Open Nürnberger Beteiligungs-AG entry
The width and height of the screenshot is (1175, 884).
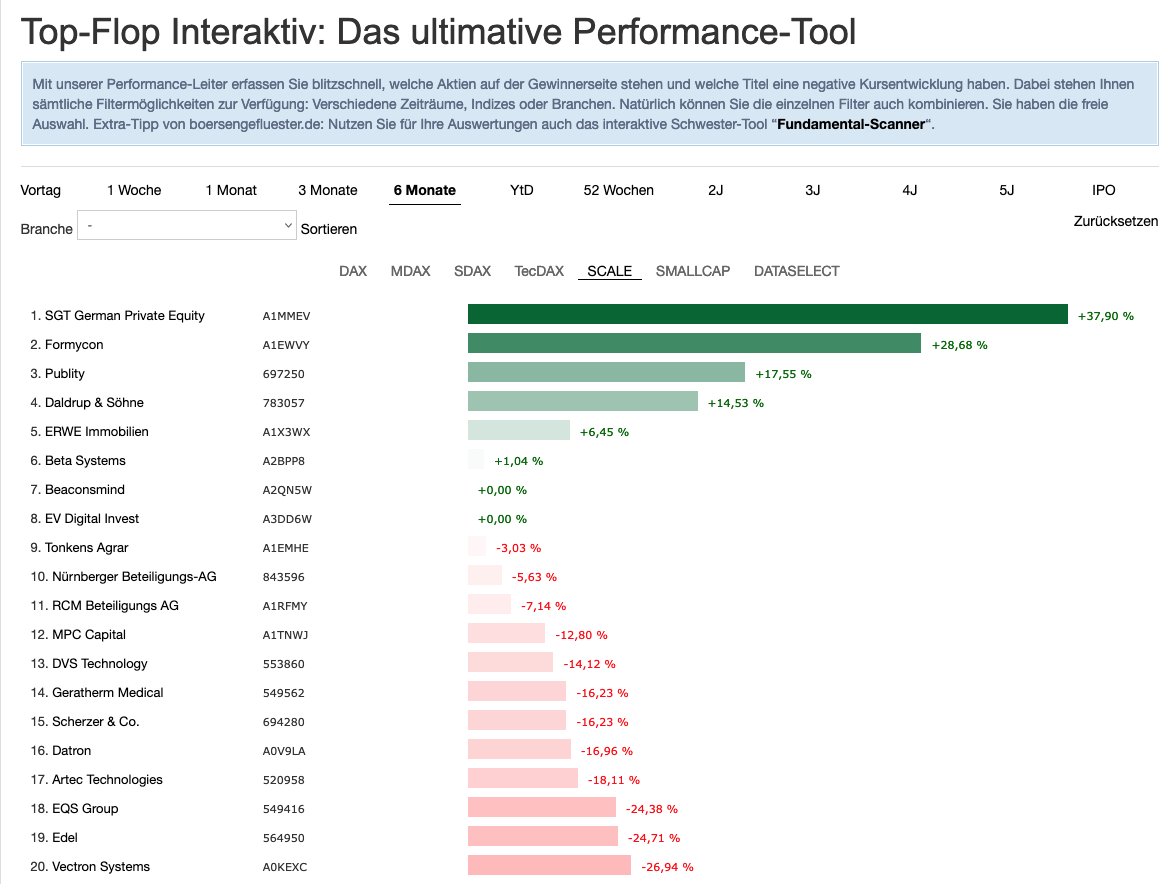(134, 577)
